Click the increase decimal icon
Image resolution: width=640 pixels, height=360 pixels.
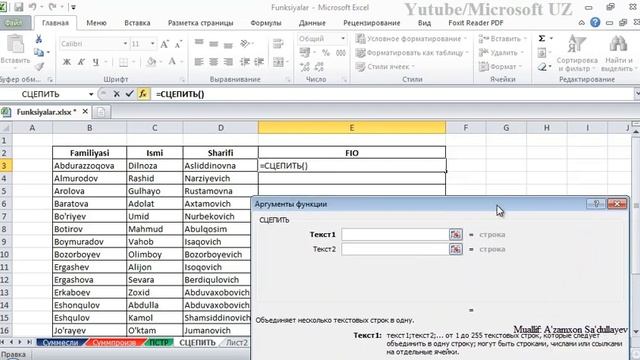304,67
